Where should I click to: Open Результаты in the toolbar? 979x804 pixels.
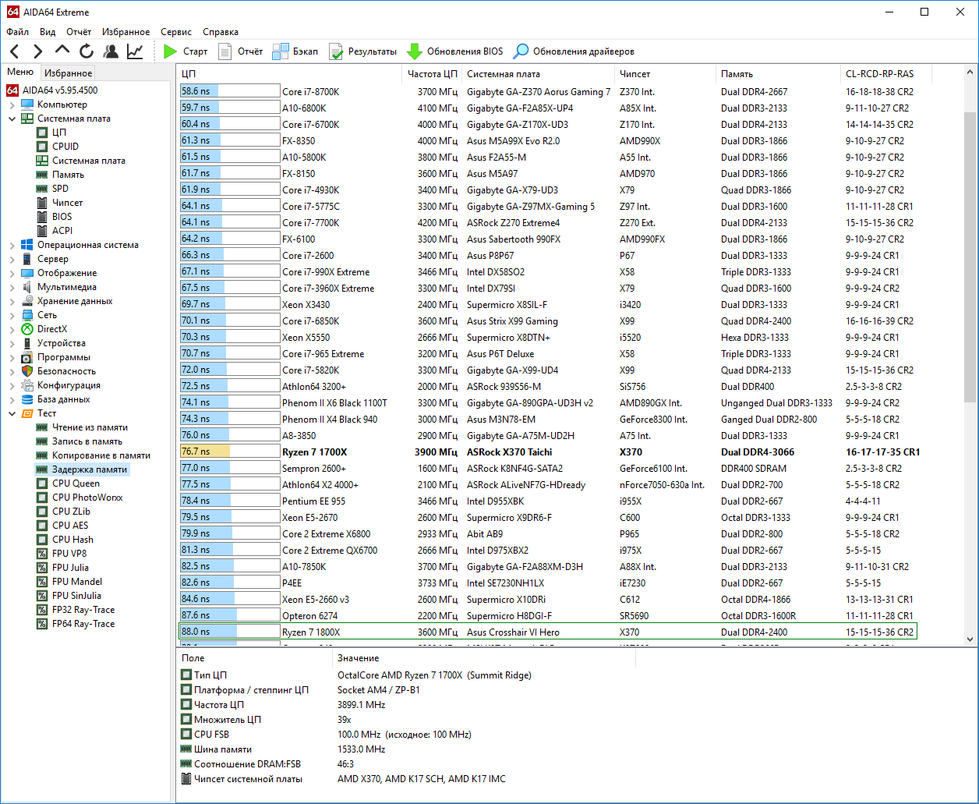pos(362,51)
